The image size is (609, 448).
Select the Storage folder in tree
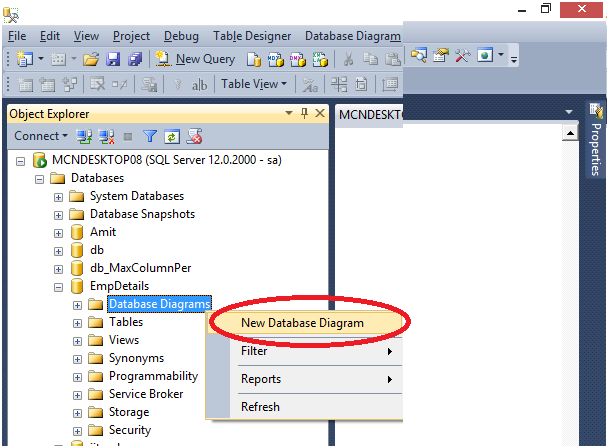coord(129,412)
